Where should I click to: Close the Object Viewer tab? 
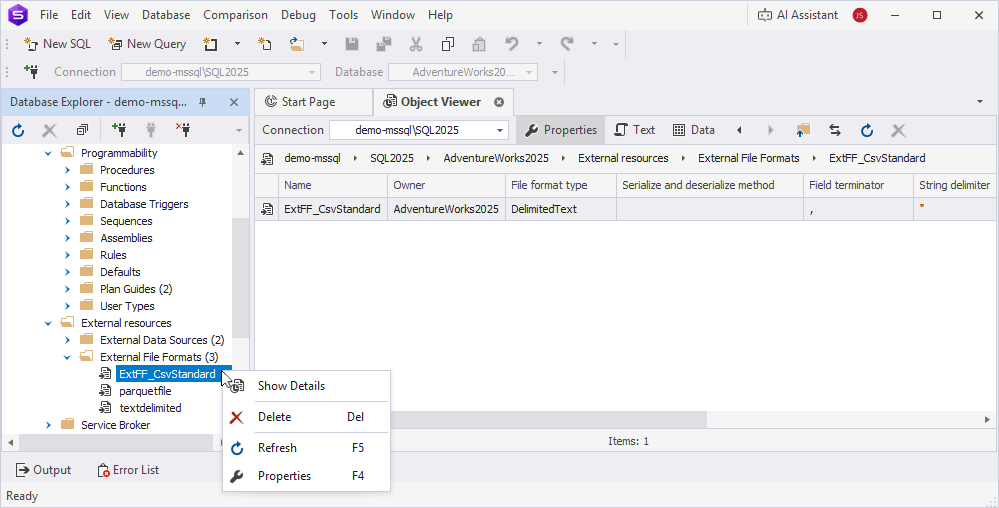[499, 102]
